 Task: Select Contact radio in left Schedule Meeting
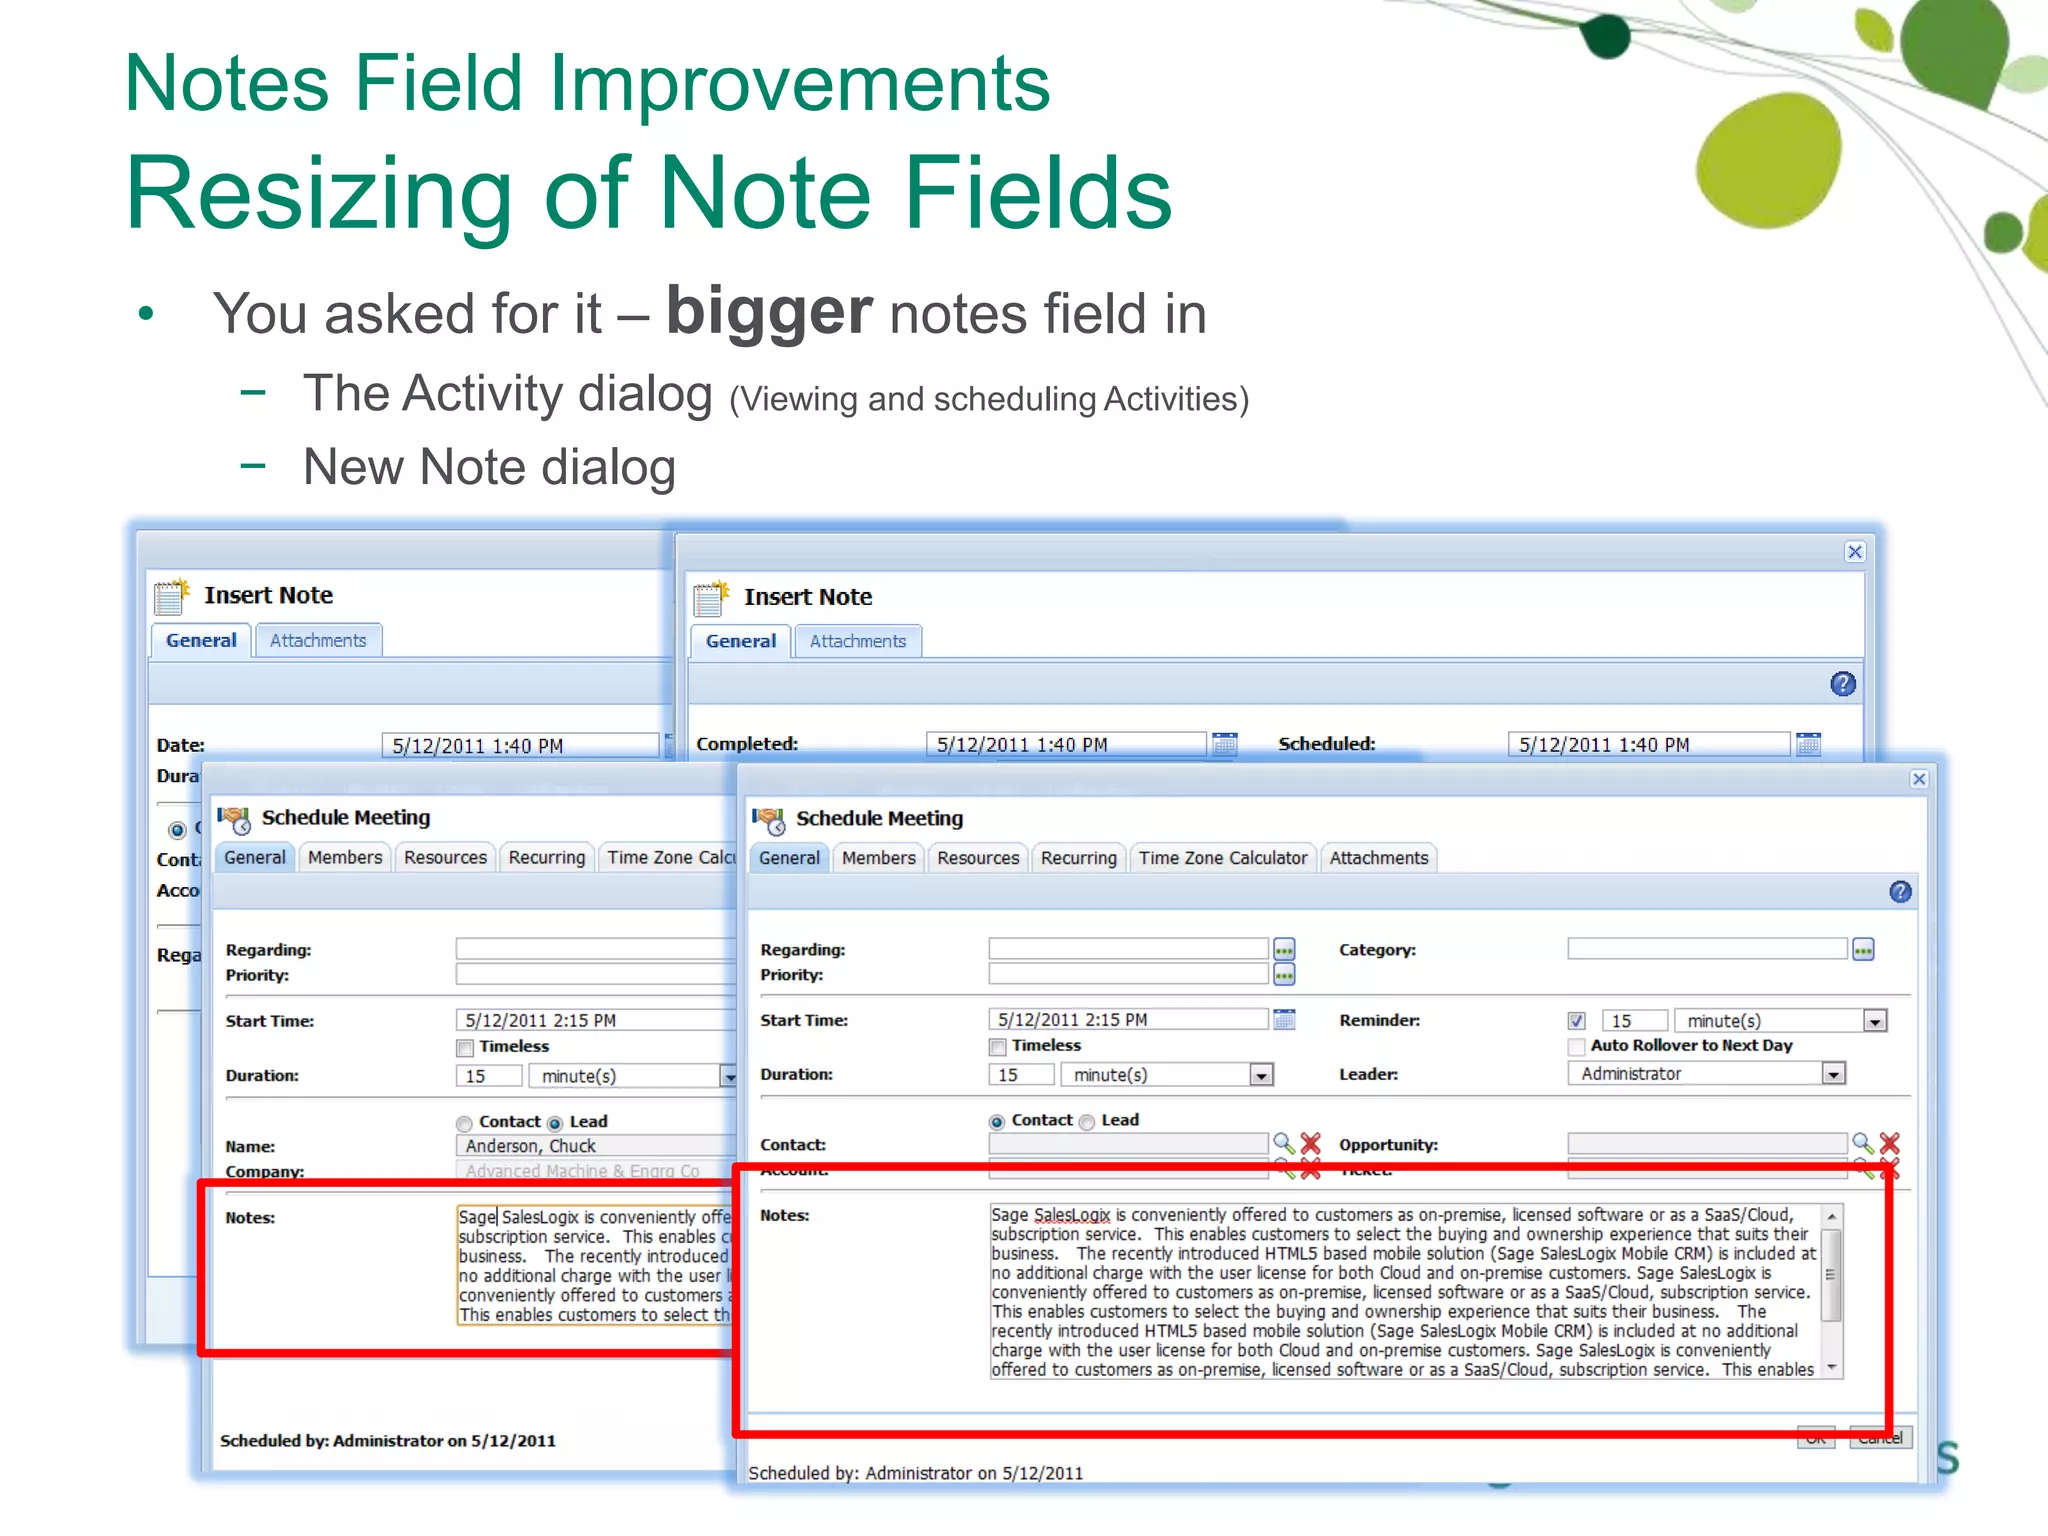point(464,1123)
